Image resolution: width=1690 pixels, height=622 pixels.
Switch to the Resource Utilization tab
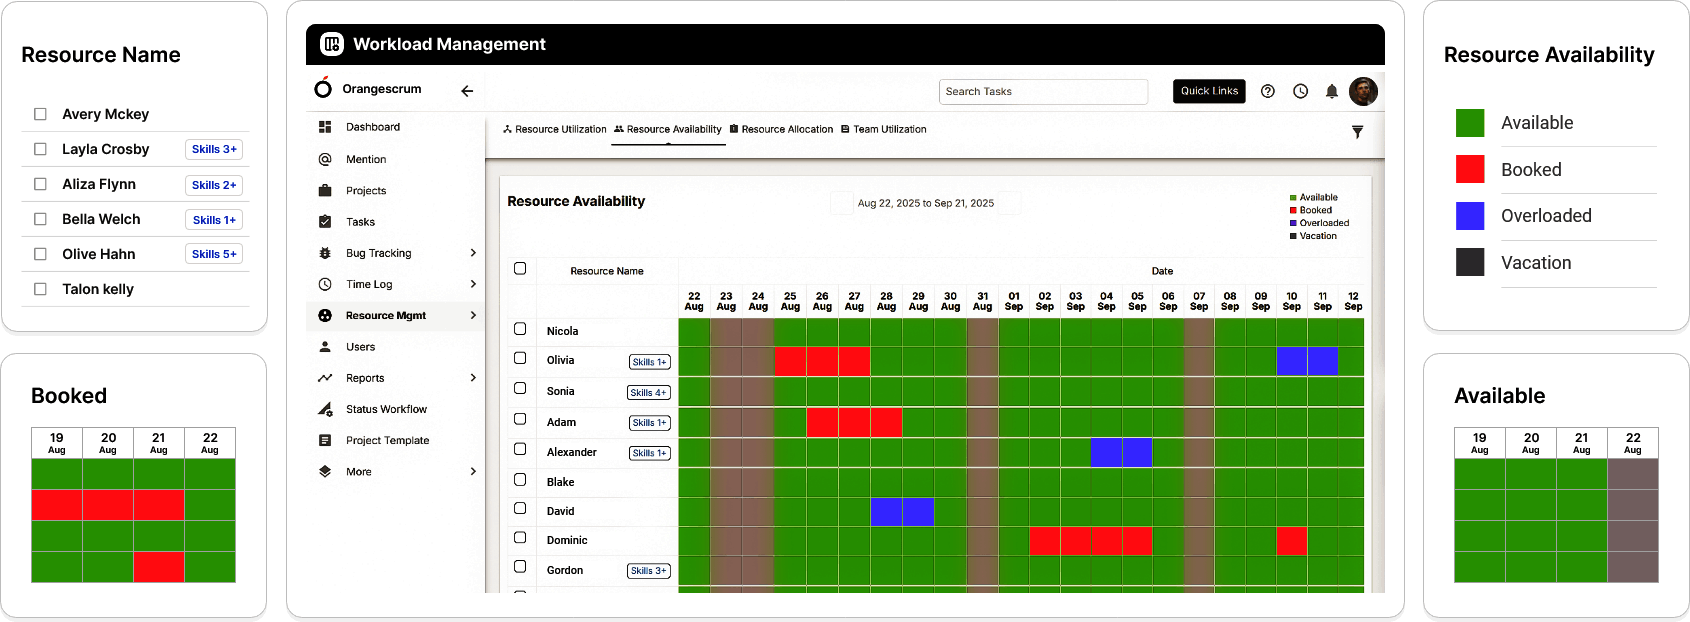pyautogui.click(x=555, y=129)
